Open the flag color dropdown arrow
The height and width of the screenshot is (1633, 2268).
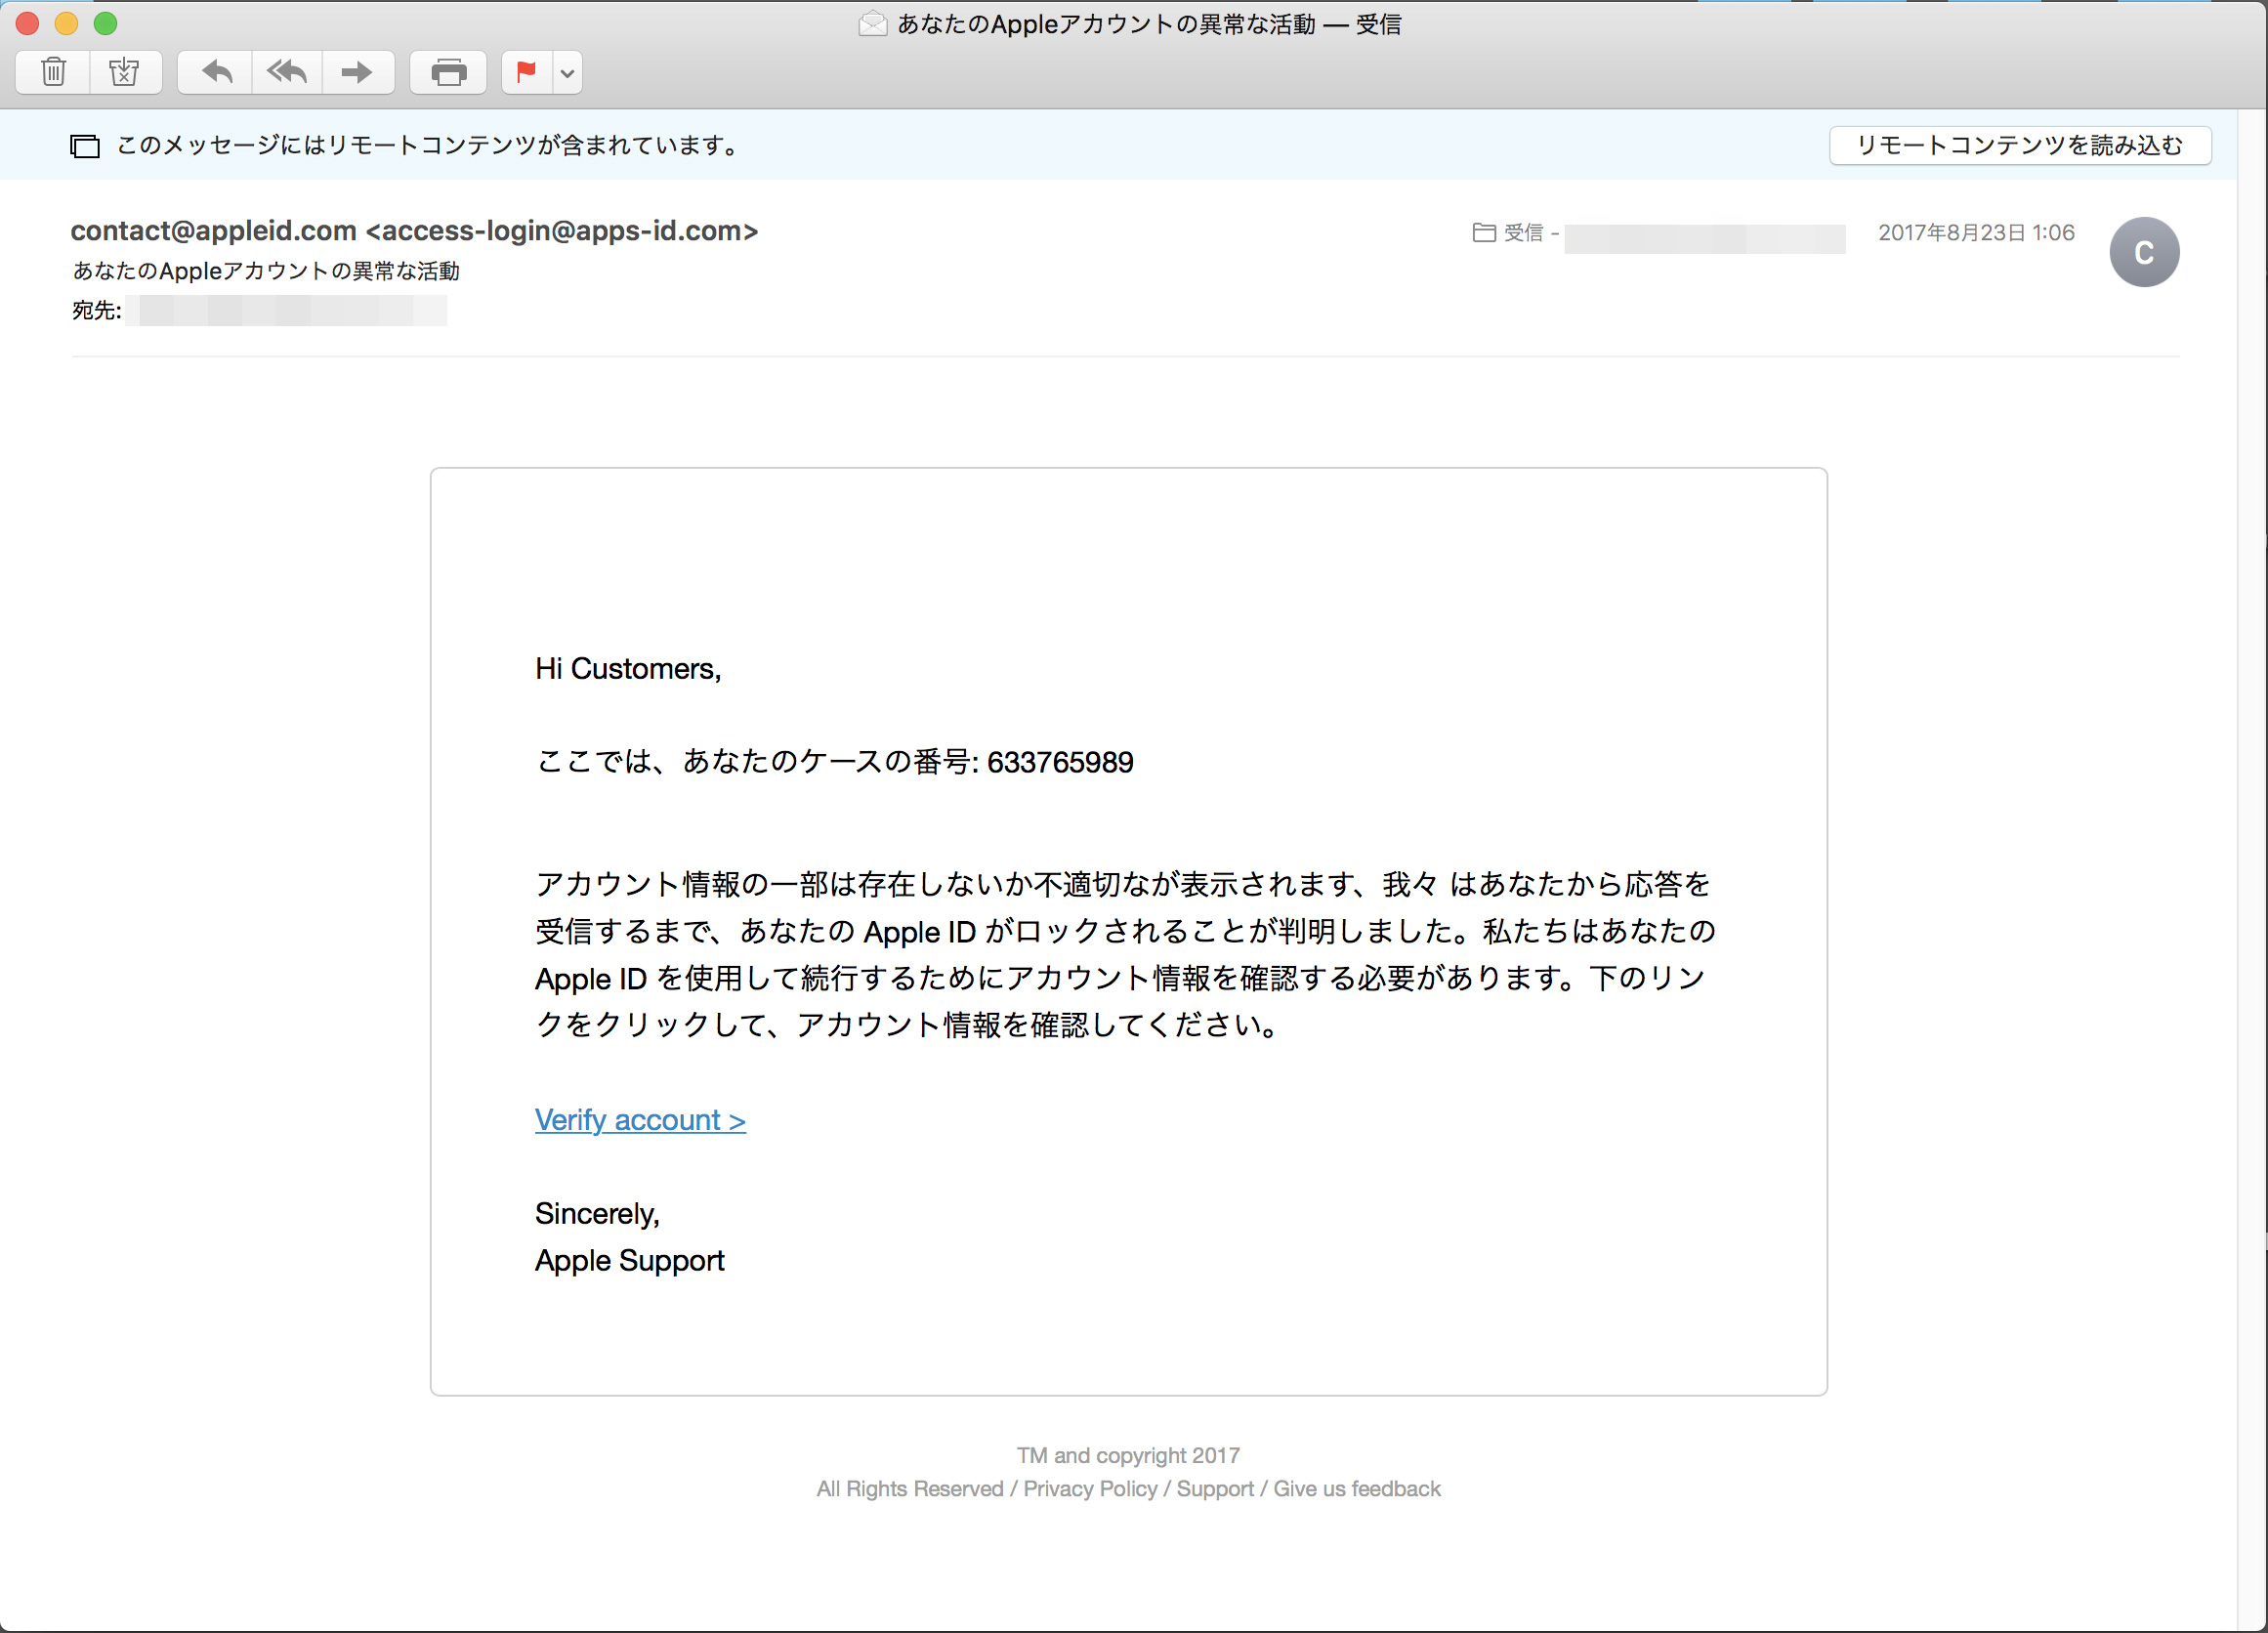tap(567, 72)
